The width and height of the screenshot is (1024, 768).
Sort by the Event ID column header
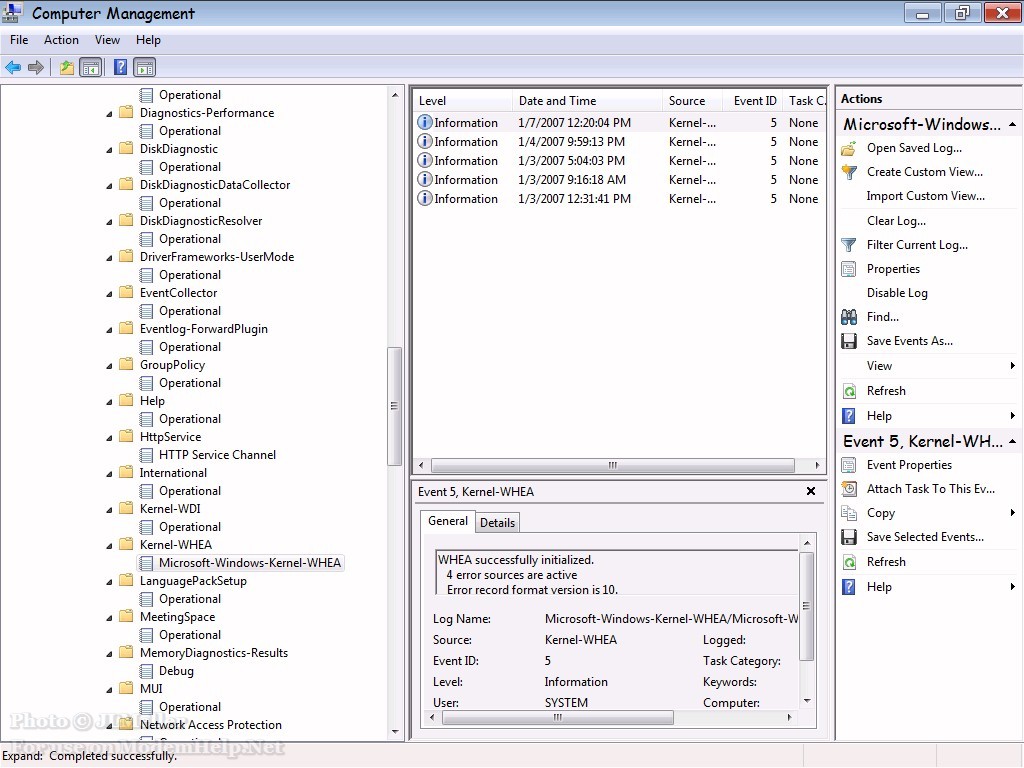click(x=754, y=101)
